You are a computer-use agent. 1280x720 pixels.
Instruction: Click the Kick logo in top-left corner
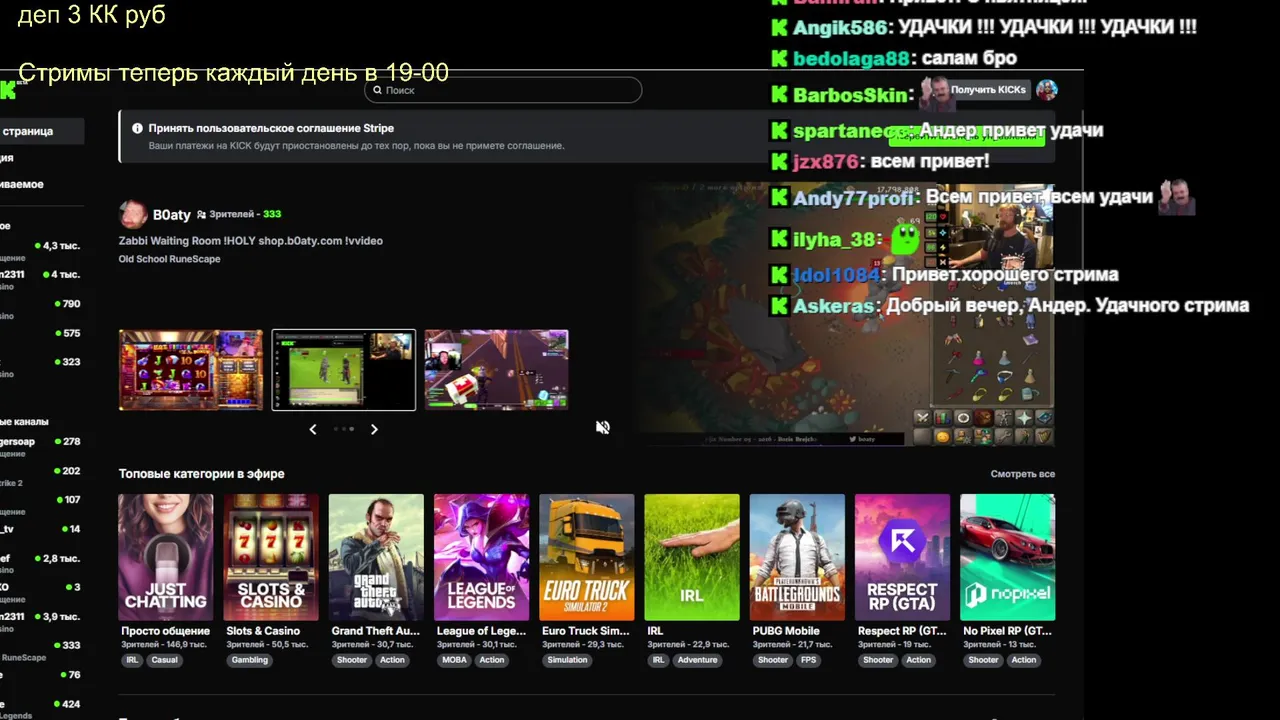click(8, 90)
